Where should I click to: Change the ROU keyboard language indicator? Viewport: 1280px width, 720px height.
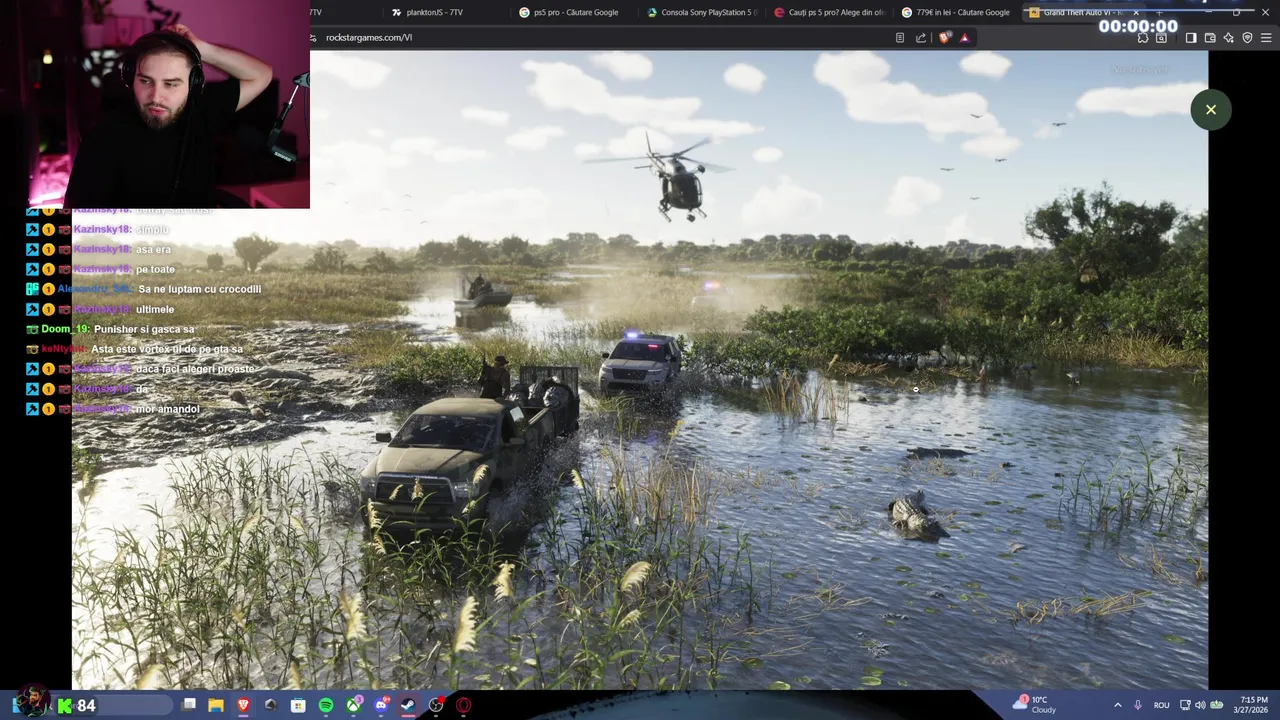(1161, 705)
